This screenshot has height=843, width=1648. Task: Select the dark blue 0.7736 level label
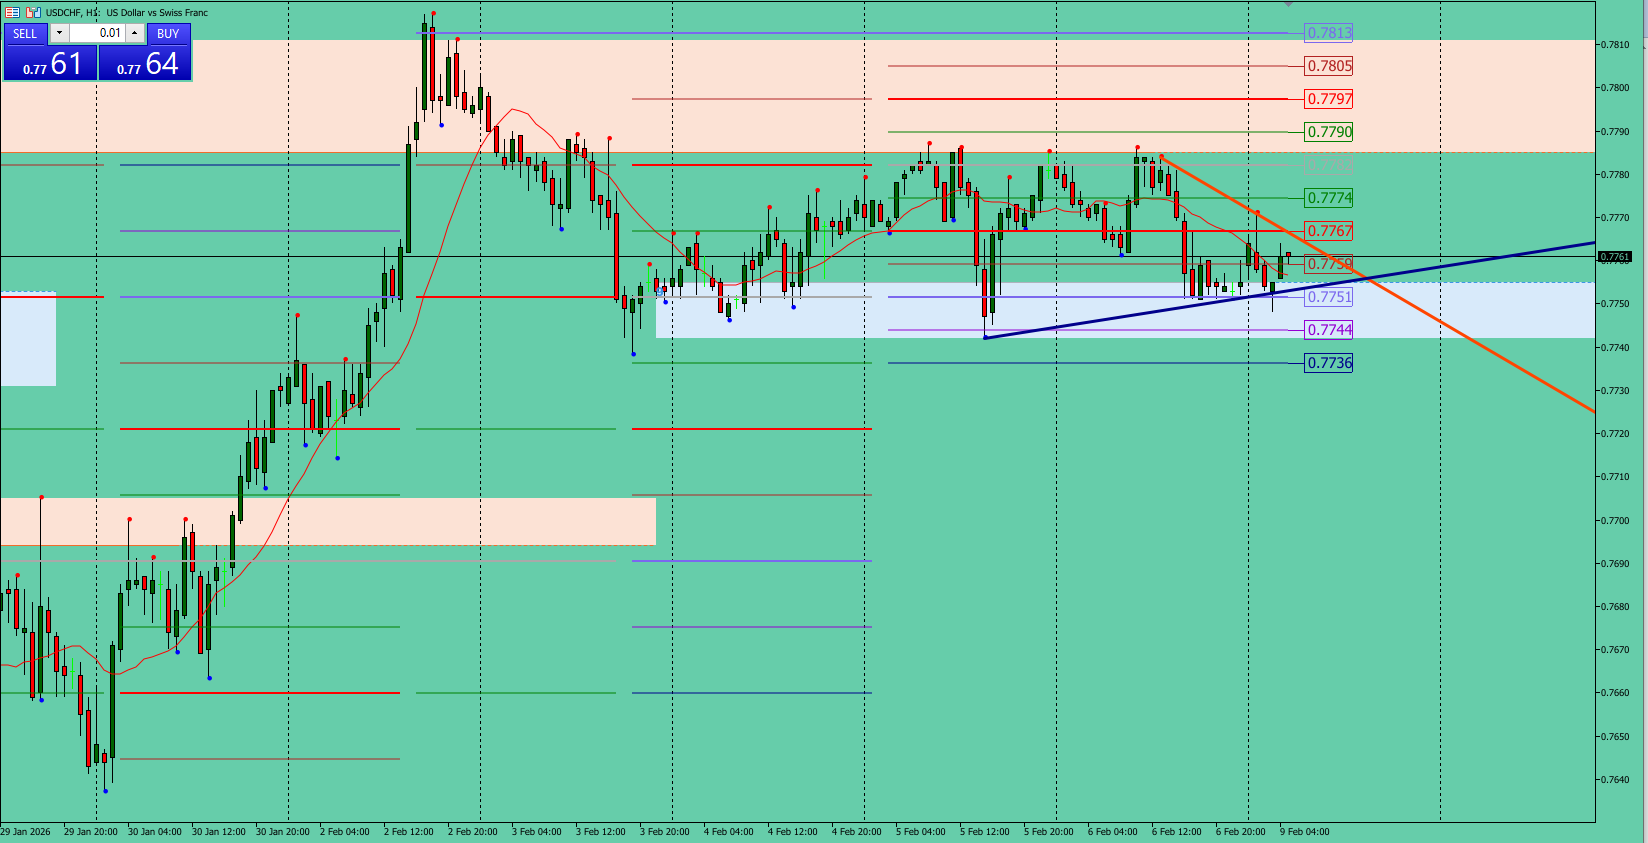click(1329, 363)
